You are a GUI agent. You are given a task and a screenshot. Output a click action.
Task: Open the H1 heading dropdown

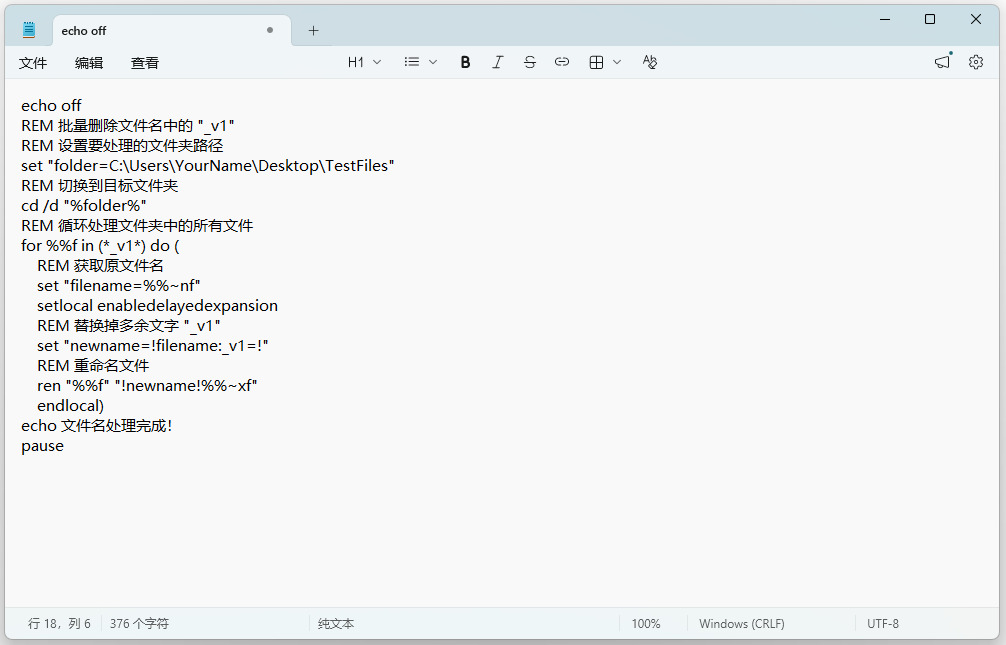[364, 62]
